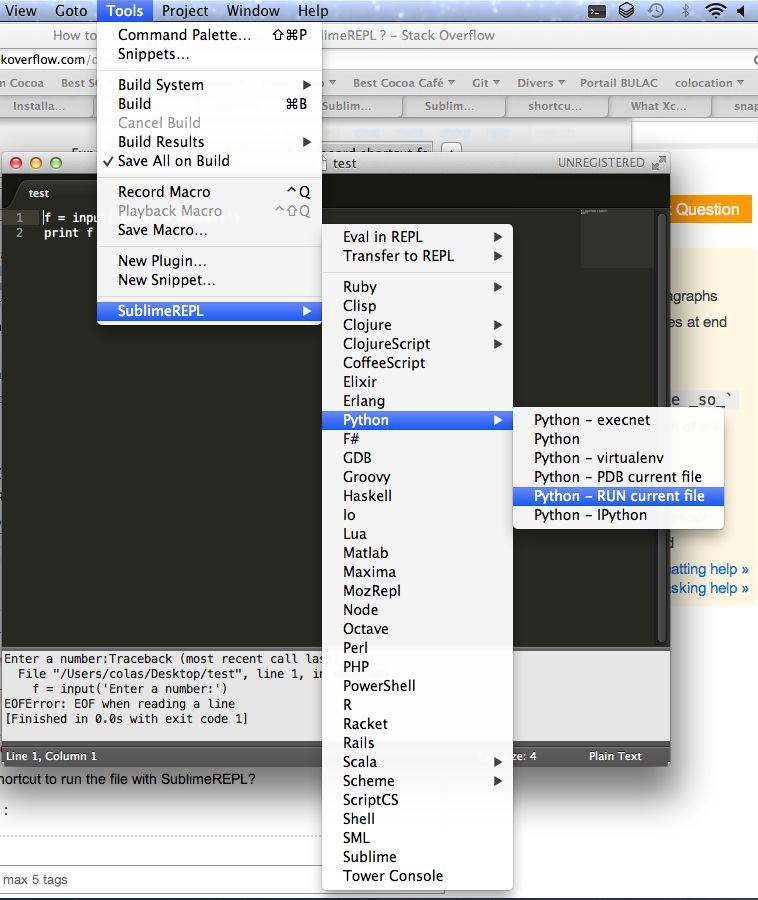Image resolution: width=758 pixels, height=900 pixels.
Task: Select Python - execnet entry
Action: pos(619,420)
